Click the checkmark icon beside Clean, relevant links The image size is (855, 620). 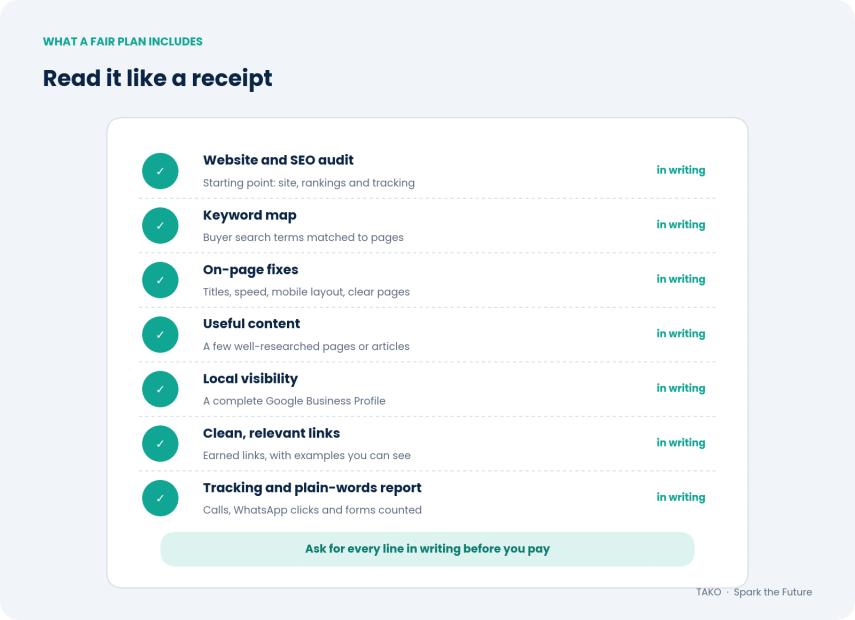tap(160, 443)
